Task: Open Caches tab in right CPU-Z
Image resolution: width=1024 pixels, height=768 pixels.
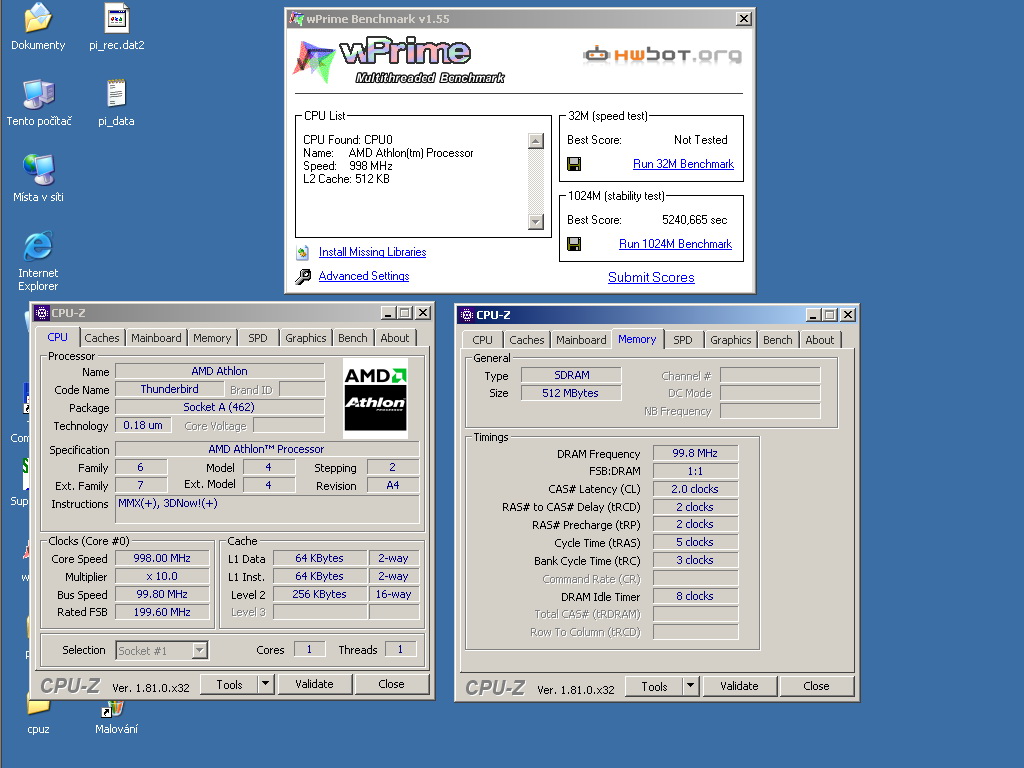Action: [x=526, y=340]
